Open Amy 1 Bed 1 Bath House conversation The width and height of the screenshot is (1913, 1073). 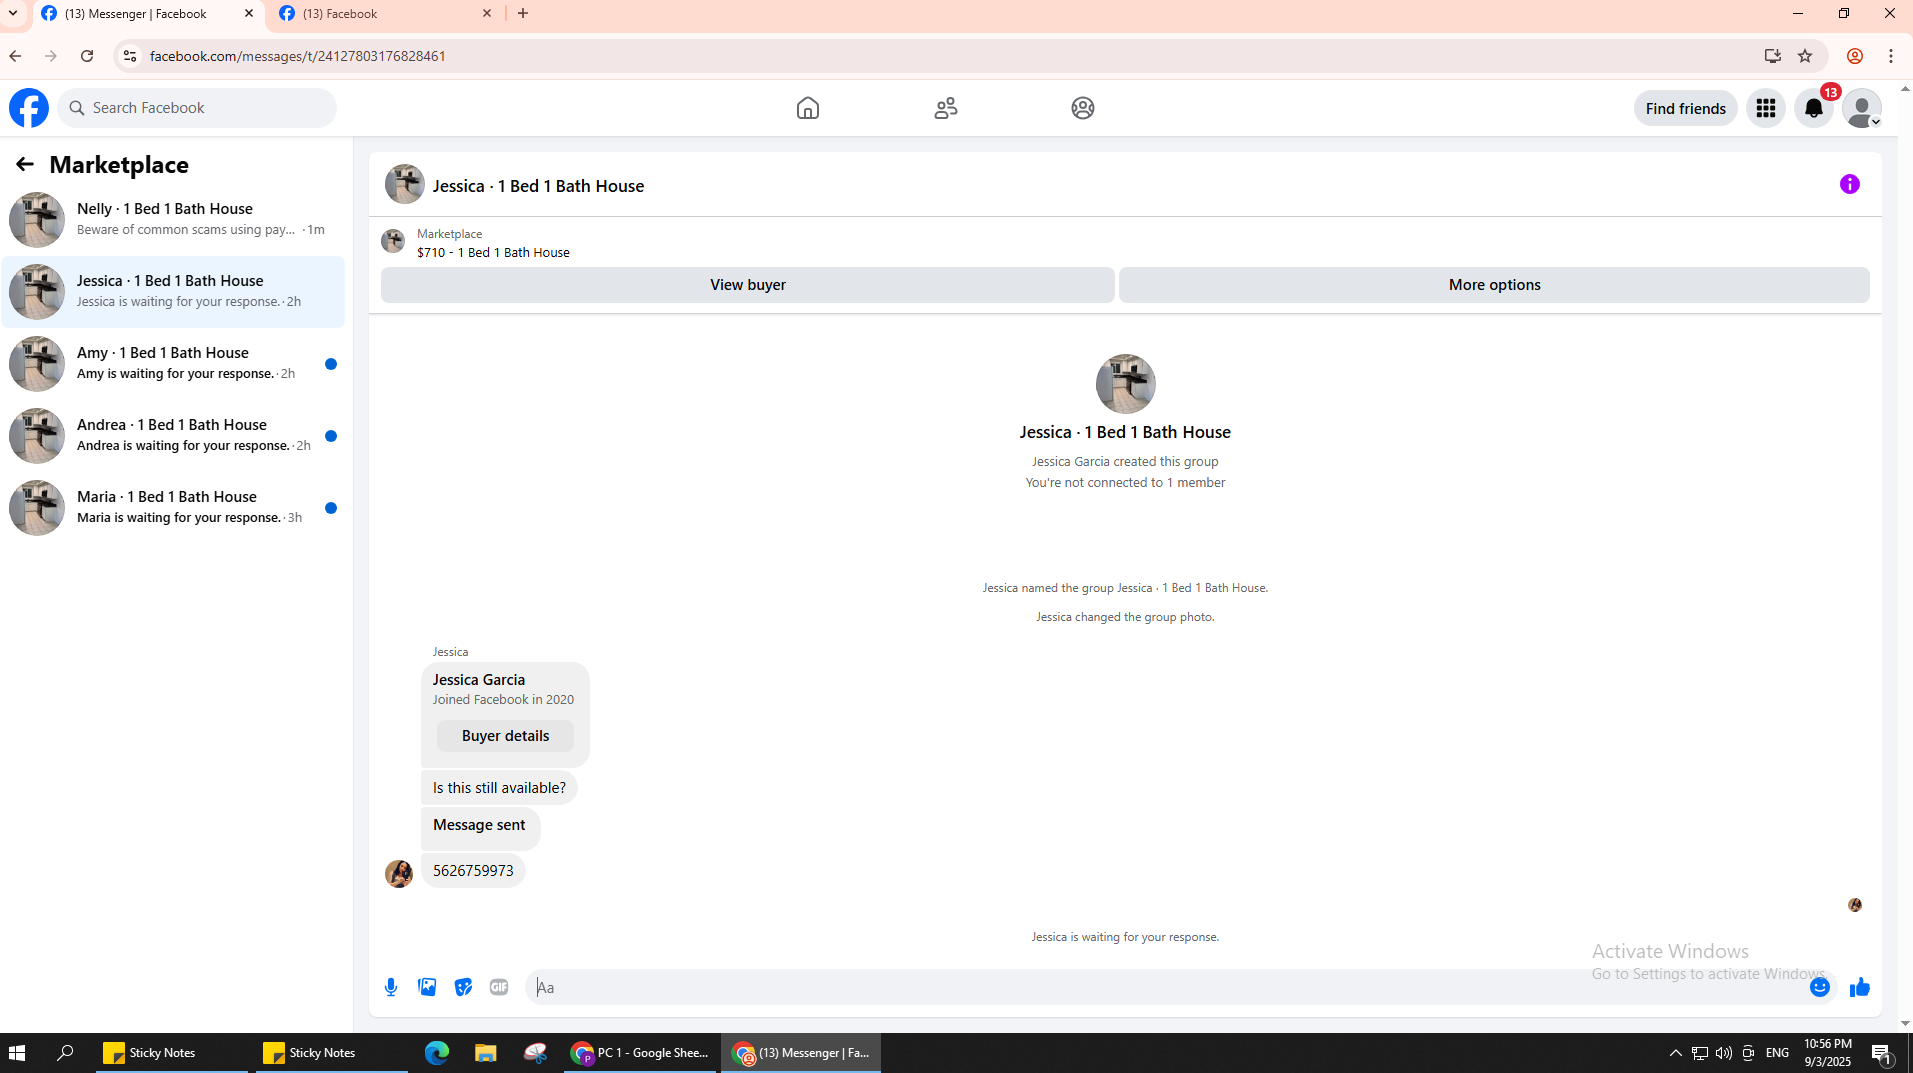pyautogui.click(x=173, y=364)
